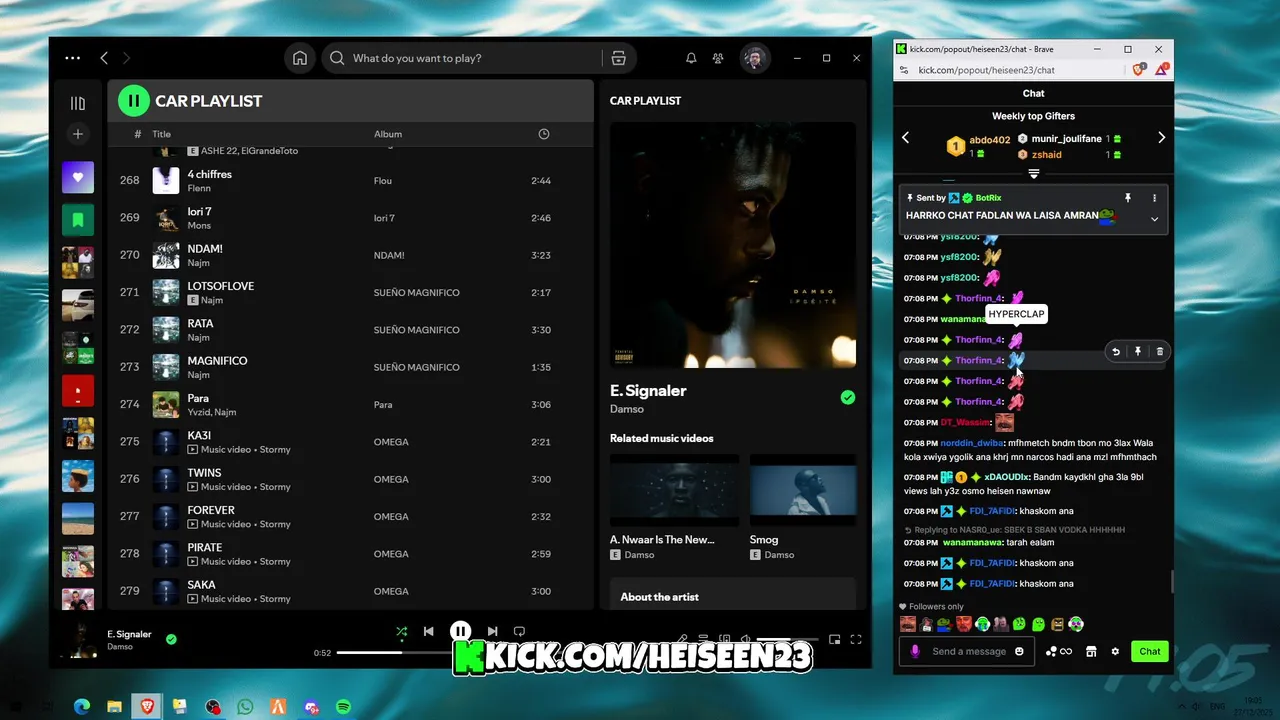This screenshot has width=1280, height=720.
Task: Open Brave Shields icon in chat window
Action: pyautogui.click(x=1139, y=70)
